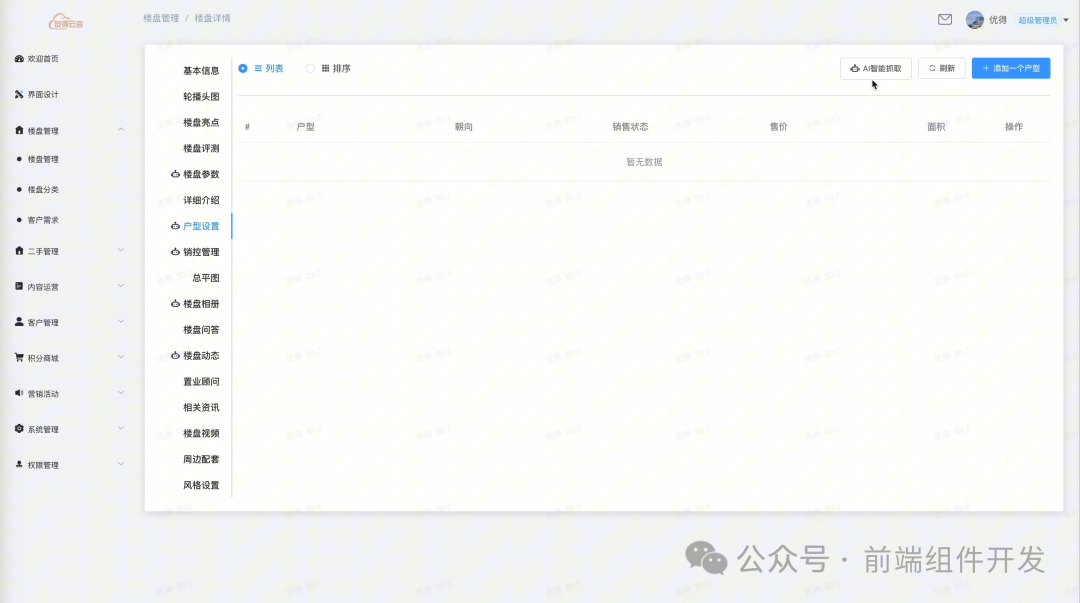Click the 添加一个户型 button
This screenshot has width=1080, height=603.
(x=1010, y=68)
